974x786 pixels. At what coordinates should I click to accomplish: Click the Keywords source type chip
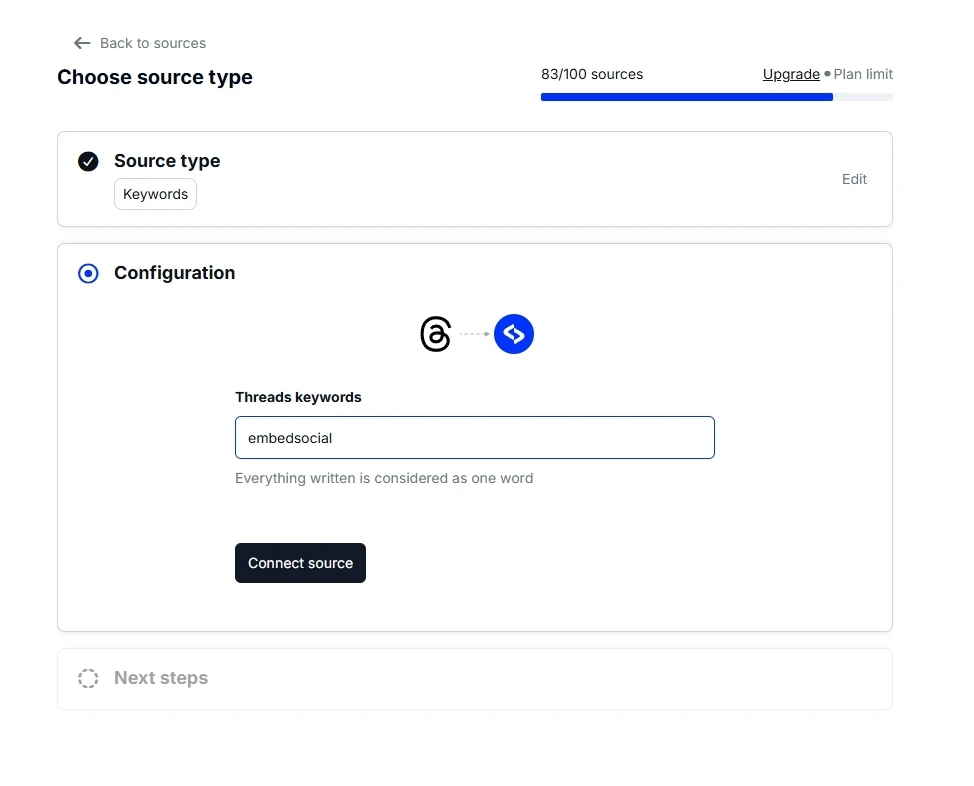tap(155, 194)
